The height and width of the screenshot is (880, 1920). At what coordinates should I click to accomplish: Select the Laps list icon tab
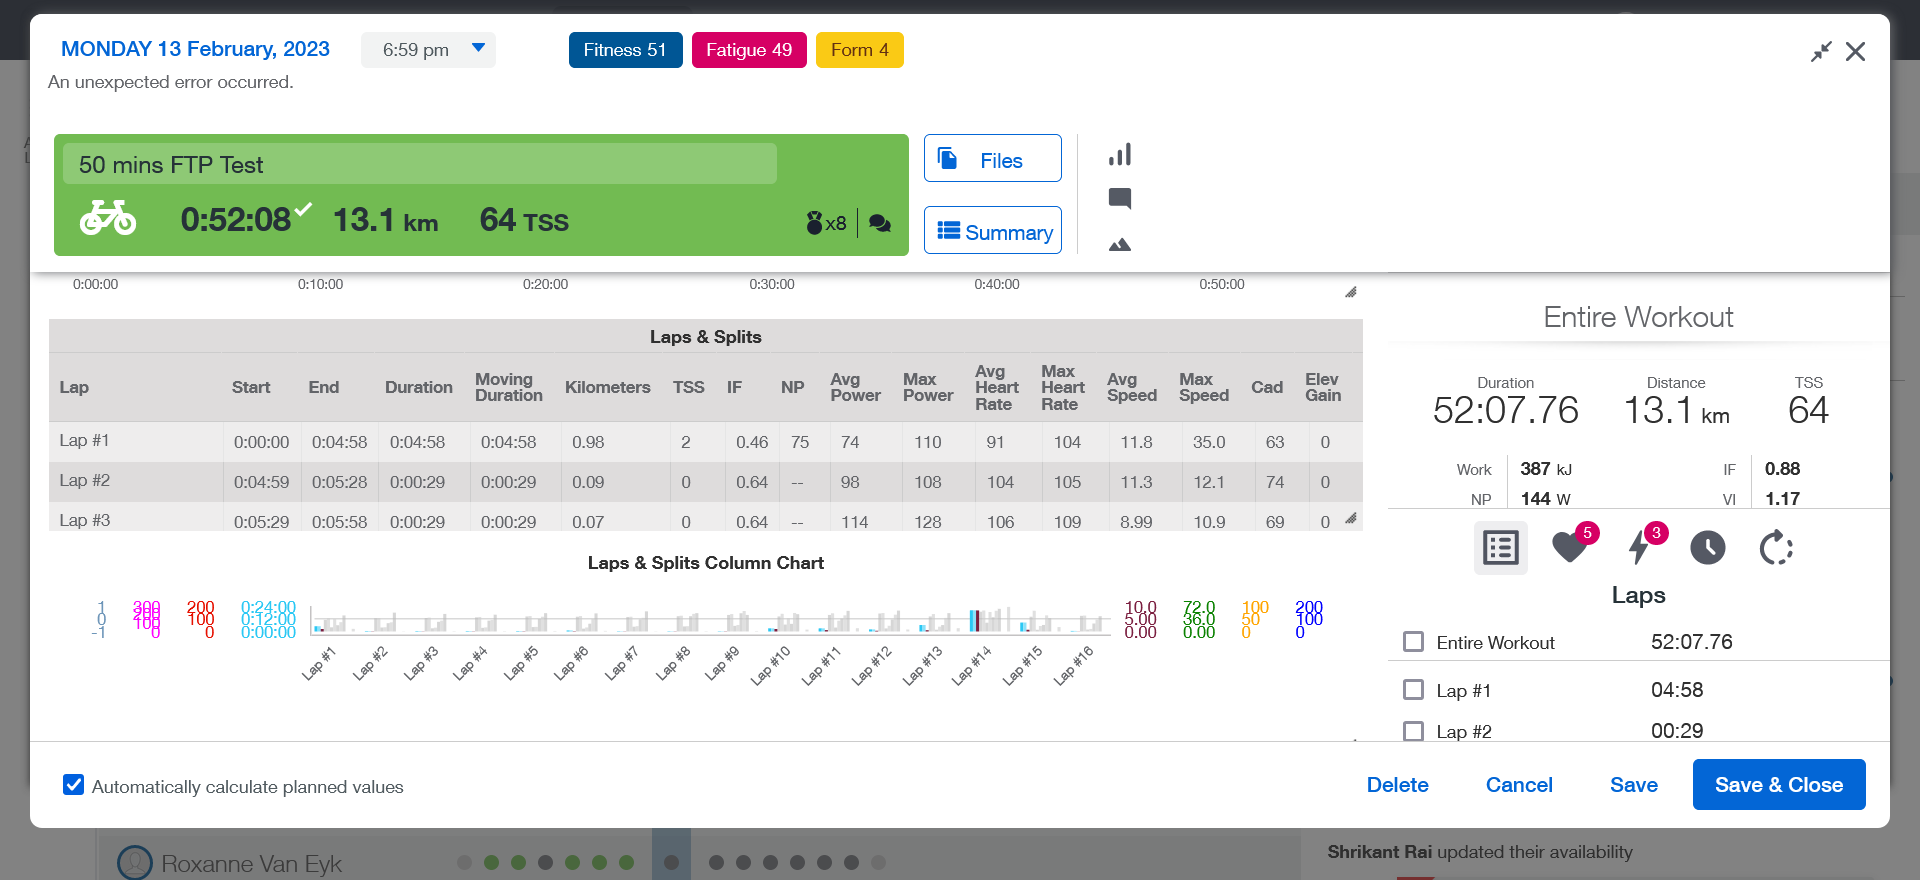1500,548
